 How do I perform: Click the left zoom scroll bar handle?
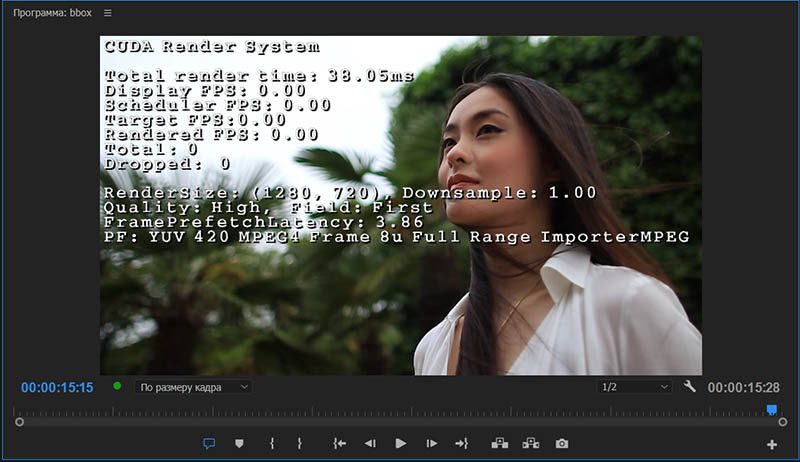[x=19, y=422]
